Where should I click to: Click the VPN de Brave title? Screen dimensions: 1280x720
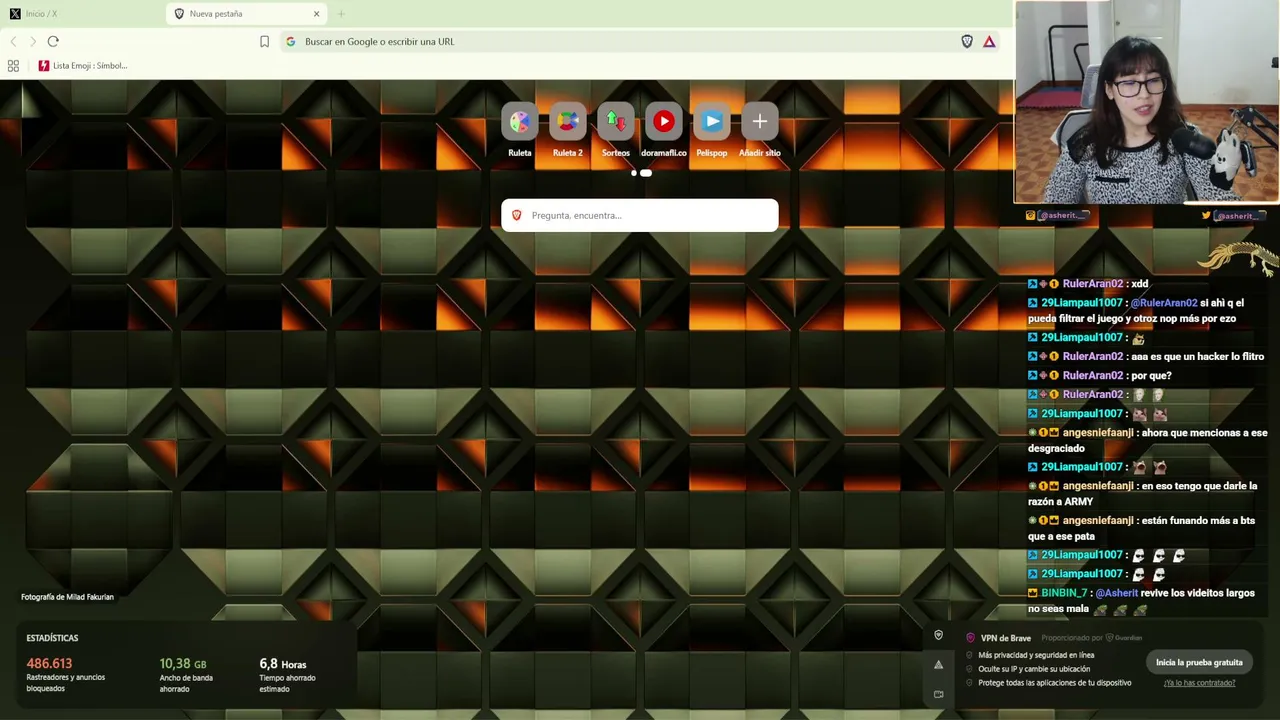[1006, 638]
